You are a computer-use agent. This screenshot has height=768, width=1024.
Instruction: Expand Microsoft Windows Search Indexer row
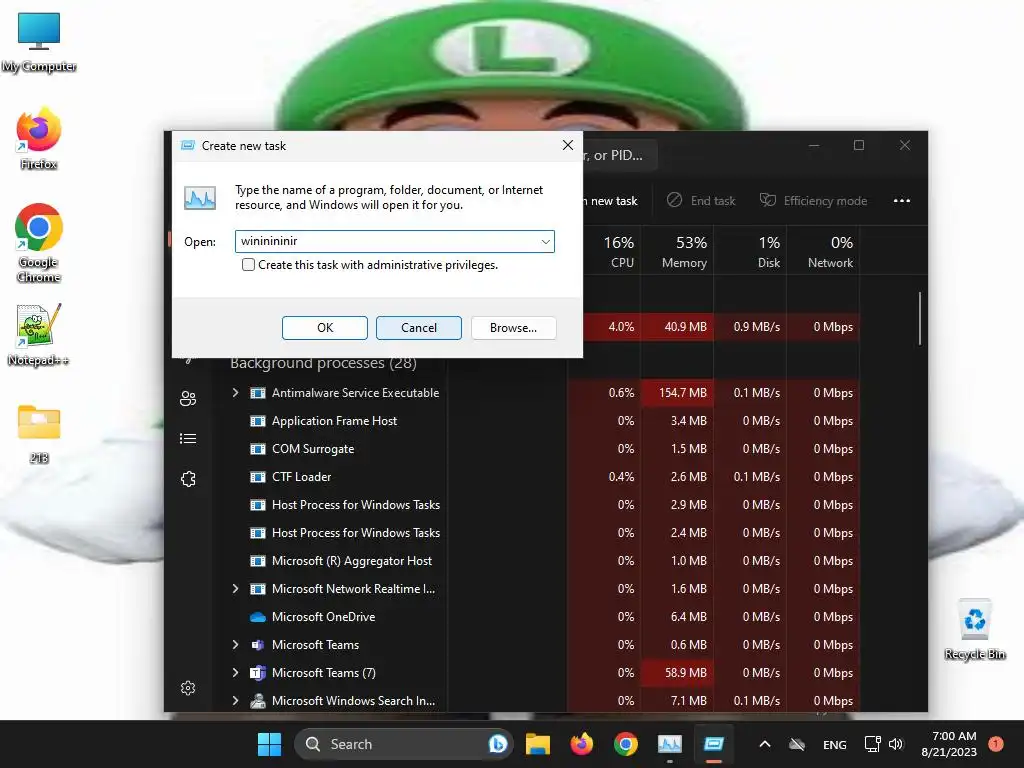coord(235,701)
